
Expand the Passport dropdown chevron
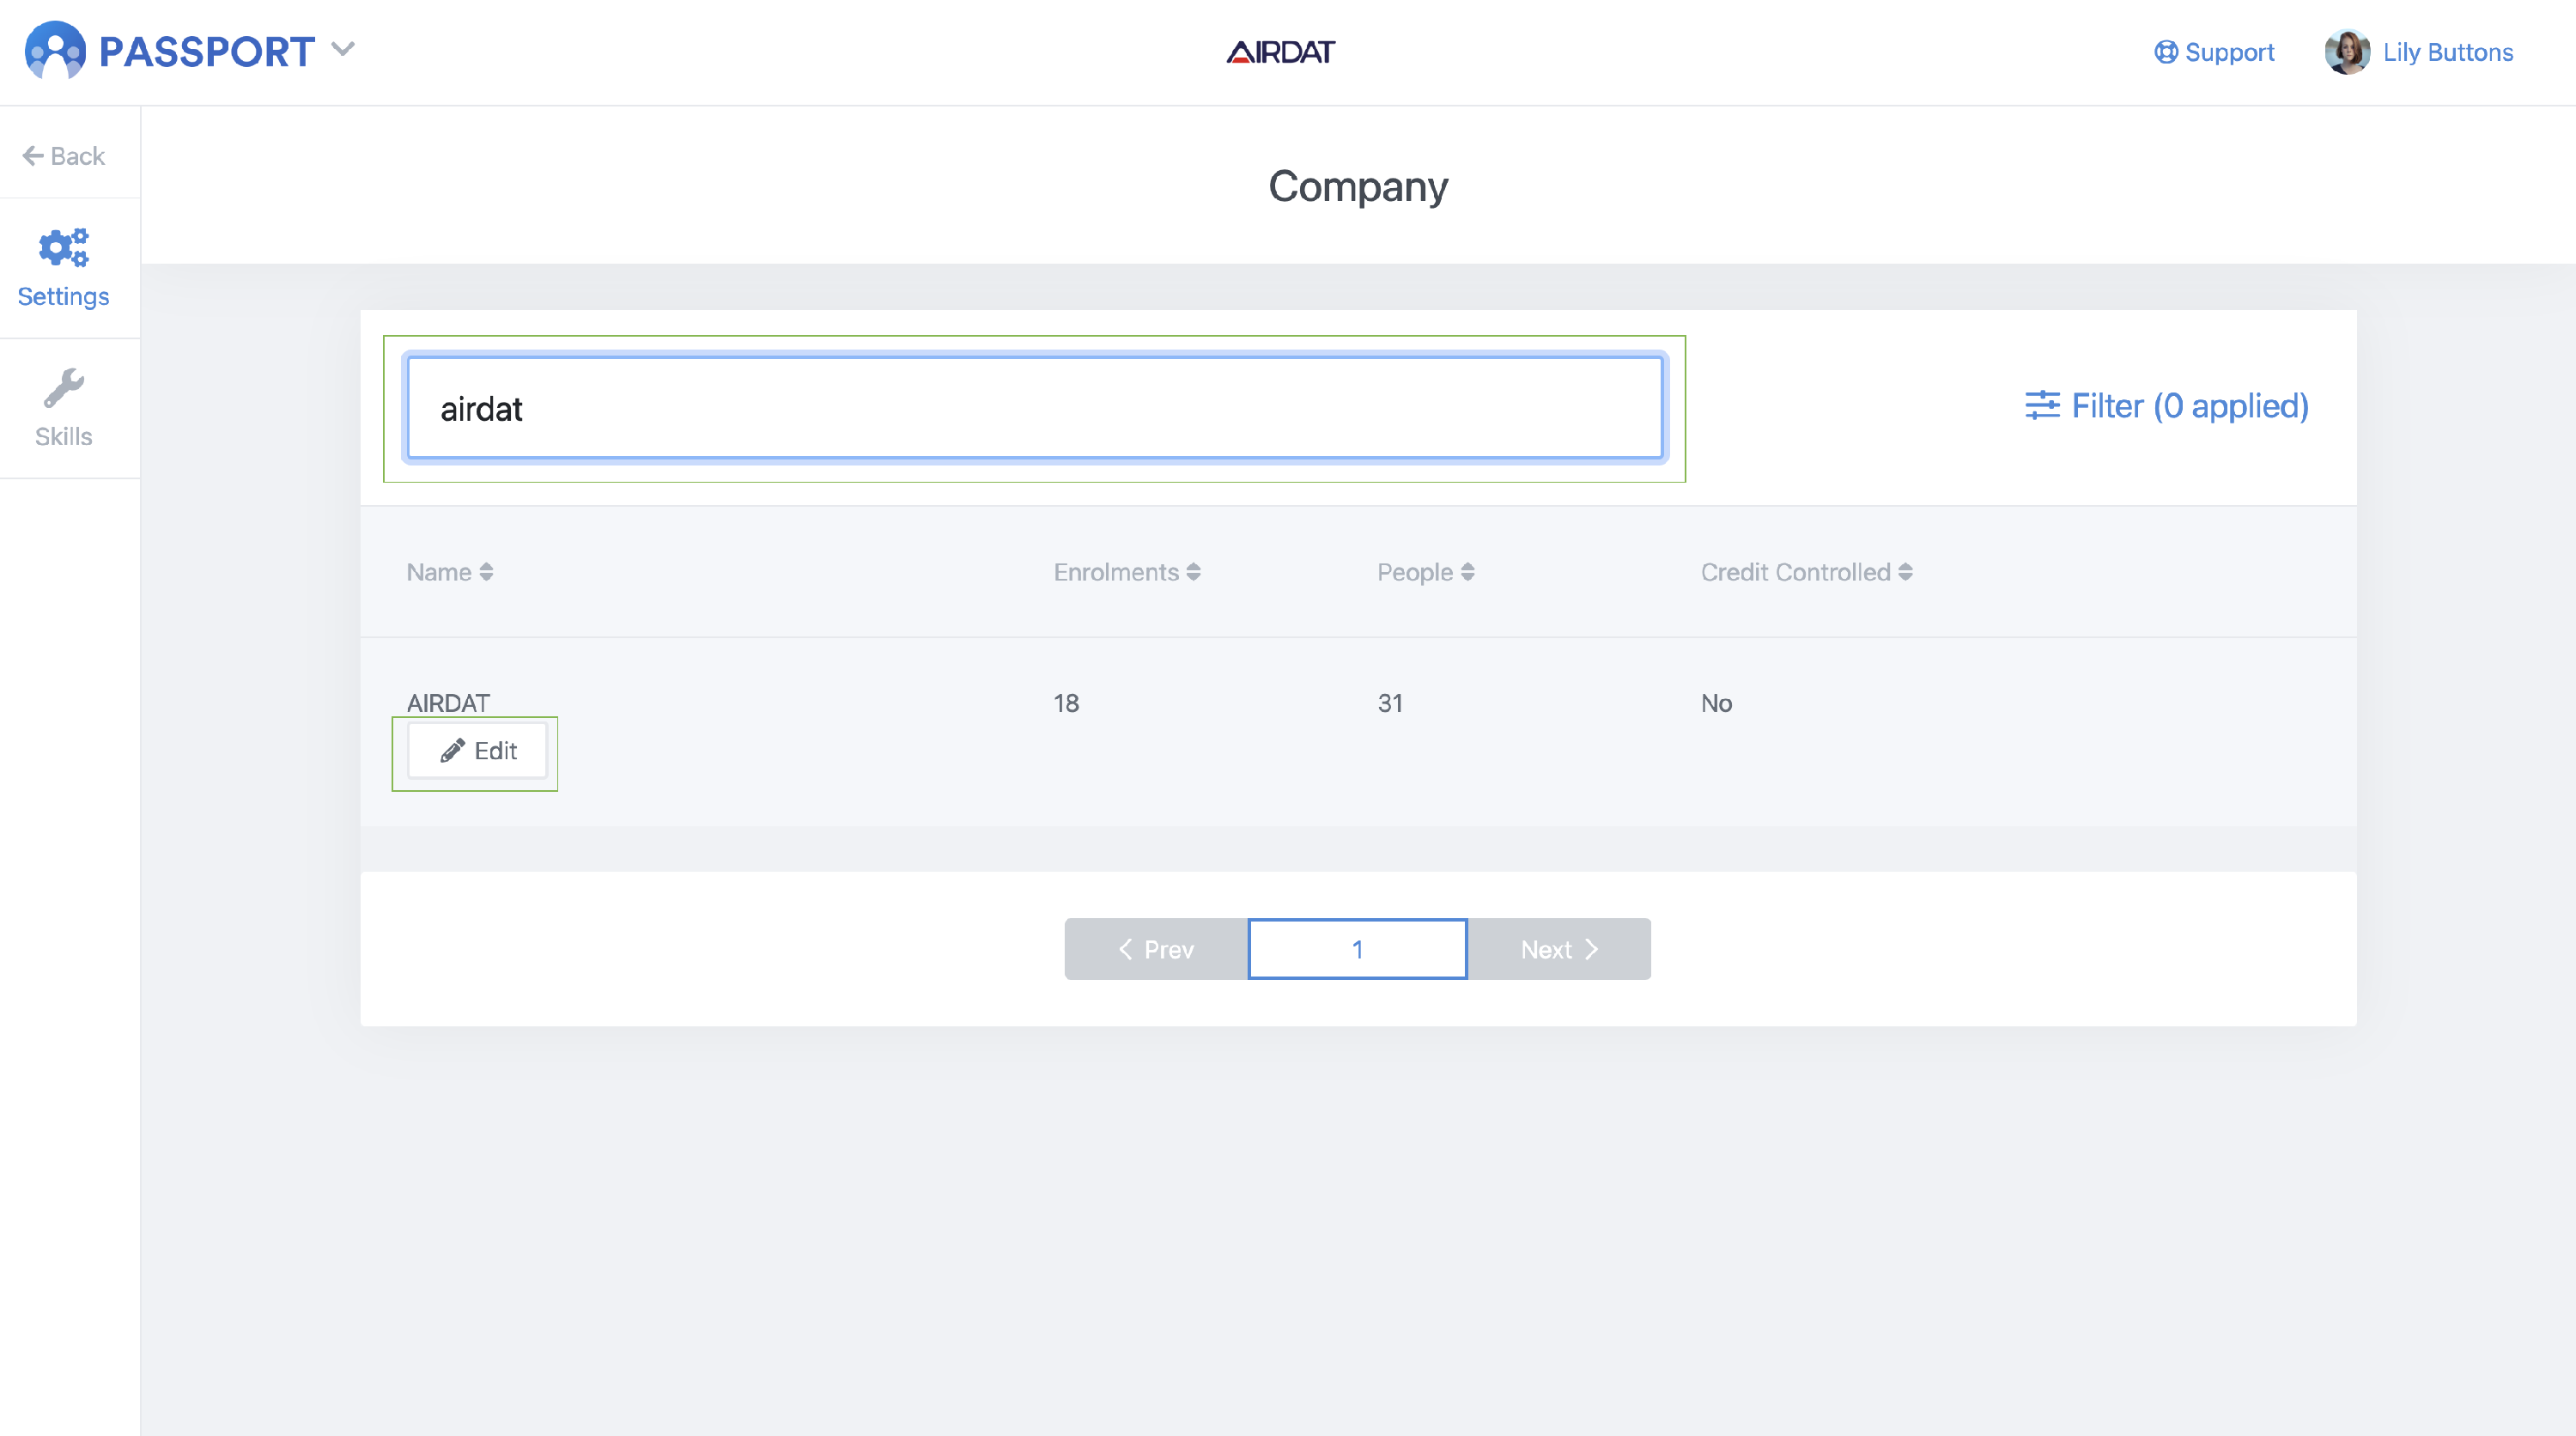click(x=343, y=49)
